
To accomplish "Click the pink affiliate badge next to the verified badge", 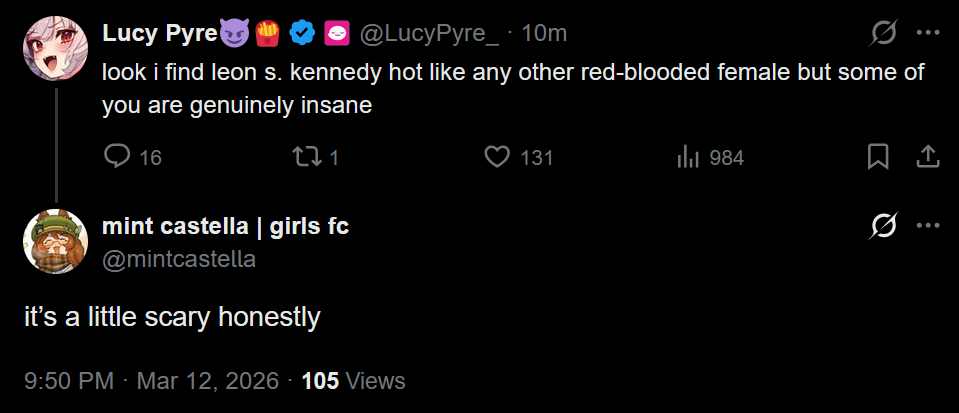I will pos(336,34).
